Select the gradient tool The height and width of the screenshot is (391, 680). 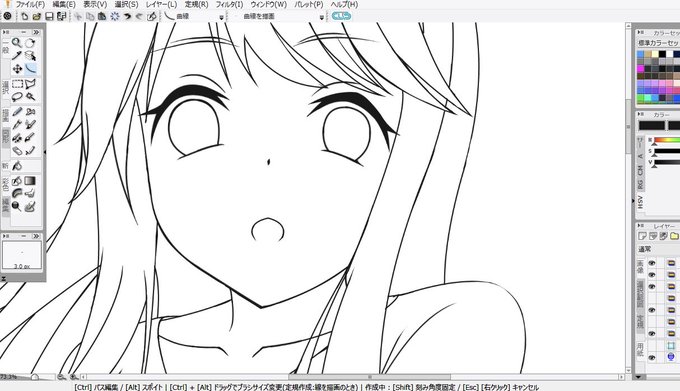pyautogui.click(x=30, y=180)
